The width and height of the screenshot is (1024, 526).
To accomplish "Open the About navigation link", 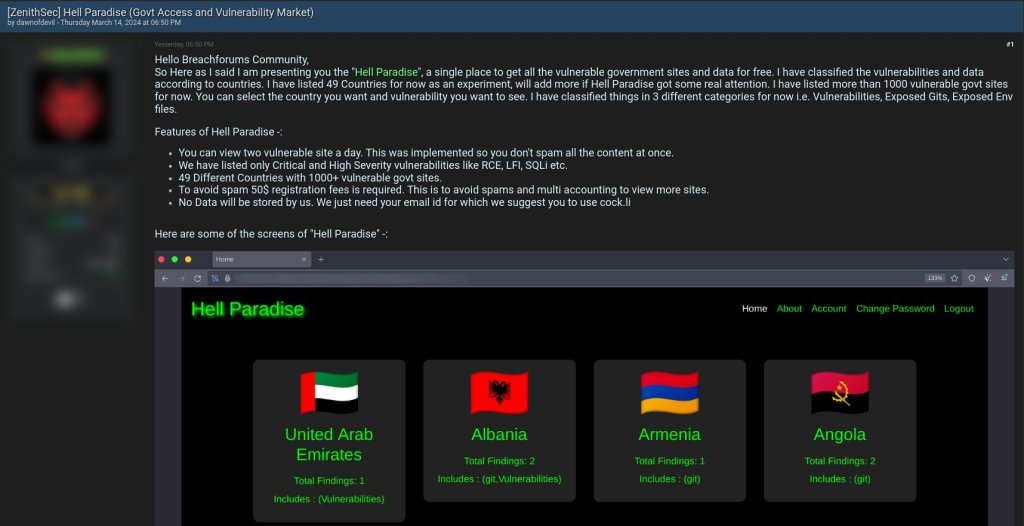I will (789, 308).
